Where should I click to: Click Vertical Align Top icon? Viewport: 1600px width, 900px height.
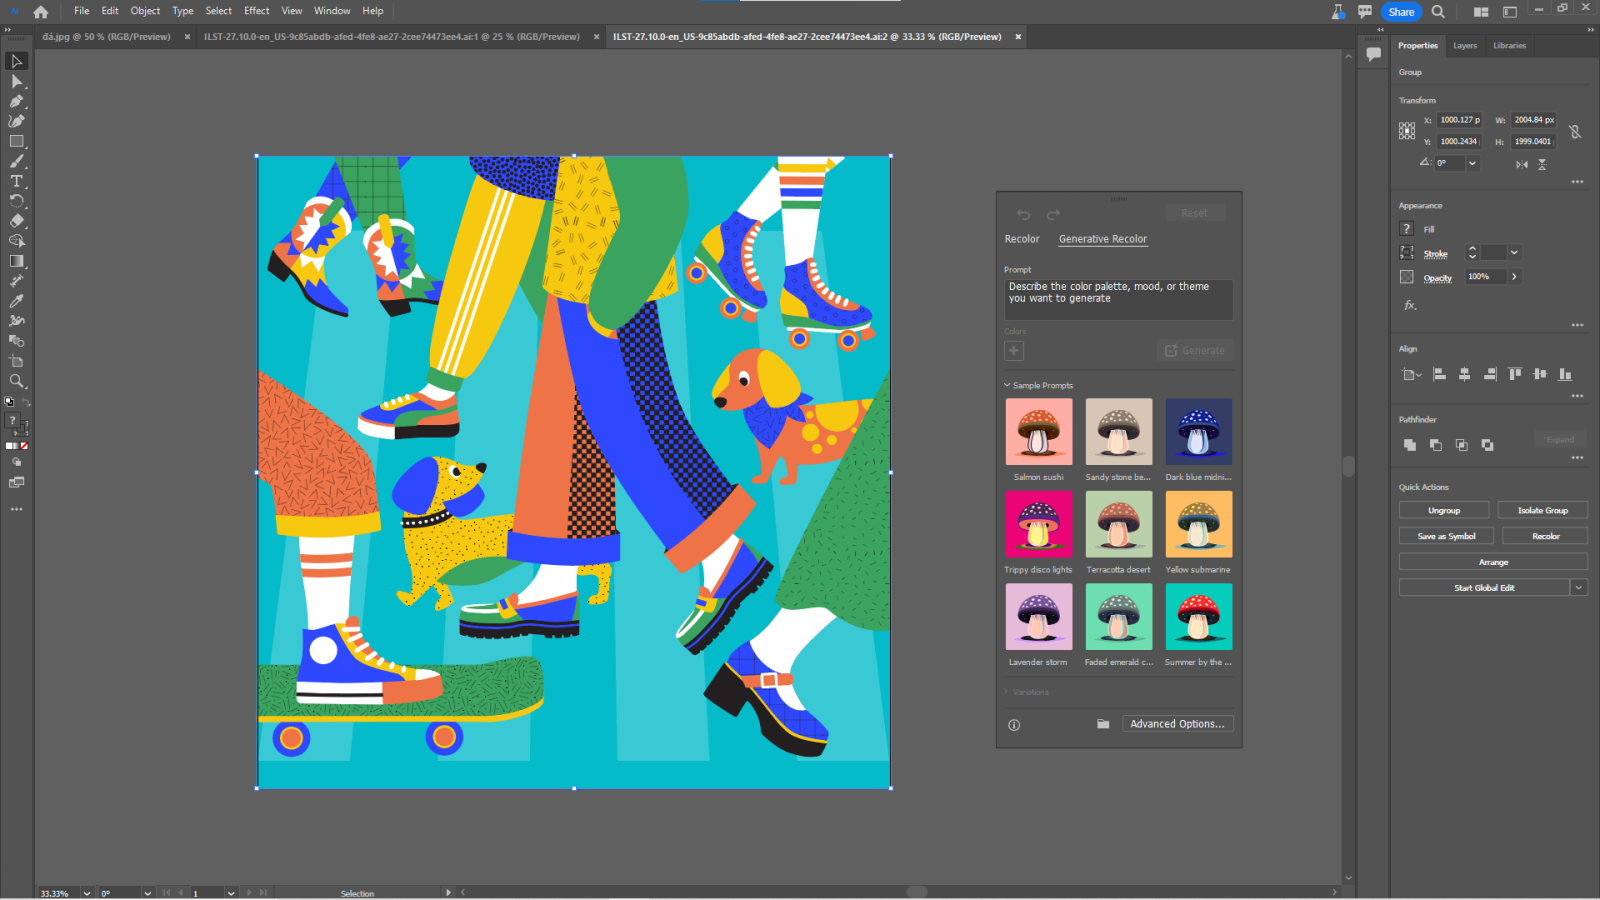pyautogui.click(x=1515, y=374)
